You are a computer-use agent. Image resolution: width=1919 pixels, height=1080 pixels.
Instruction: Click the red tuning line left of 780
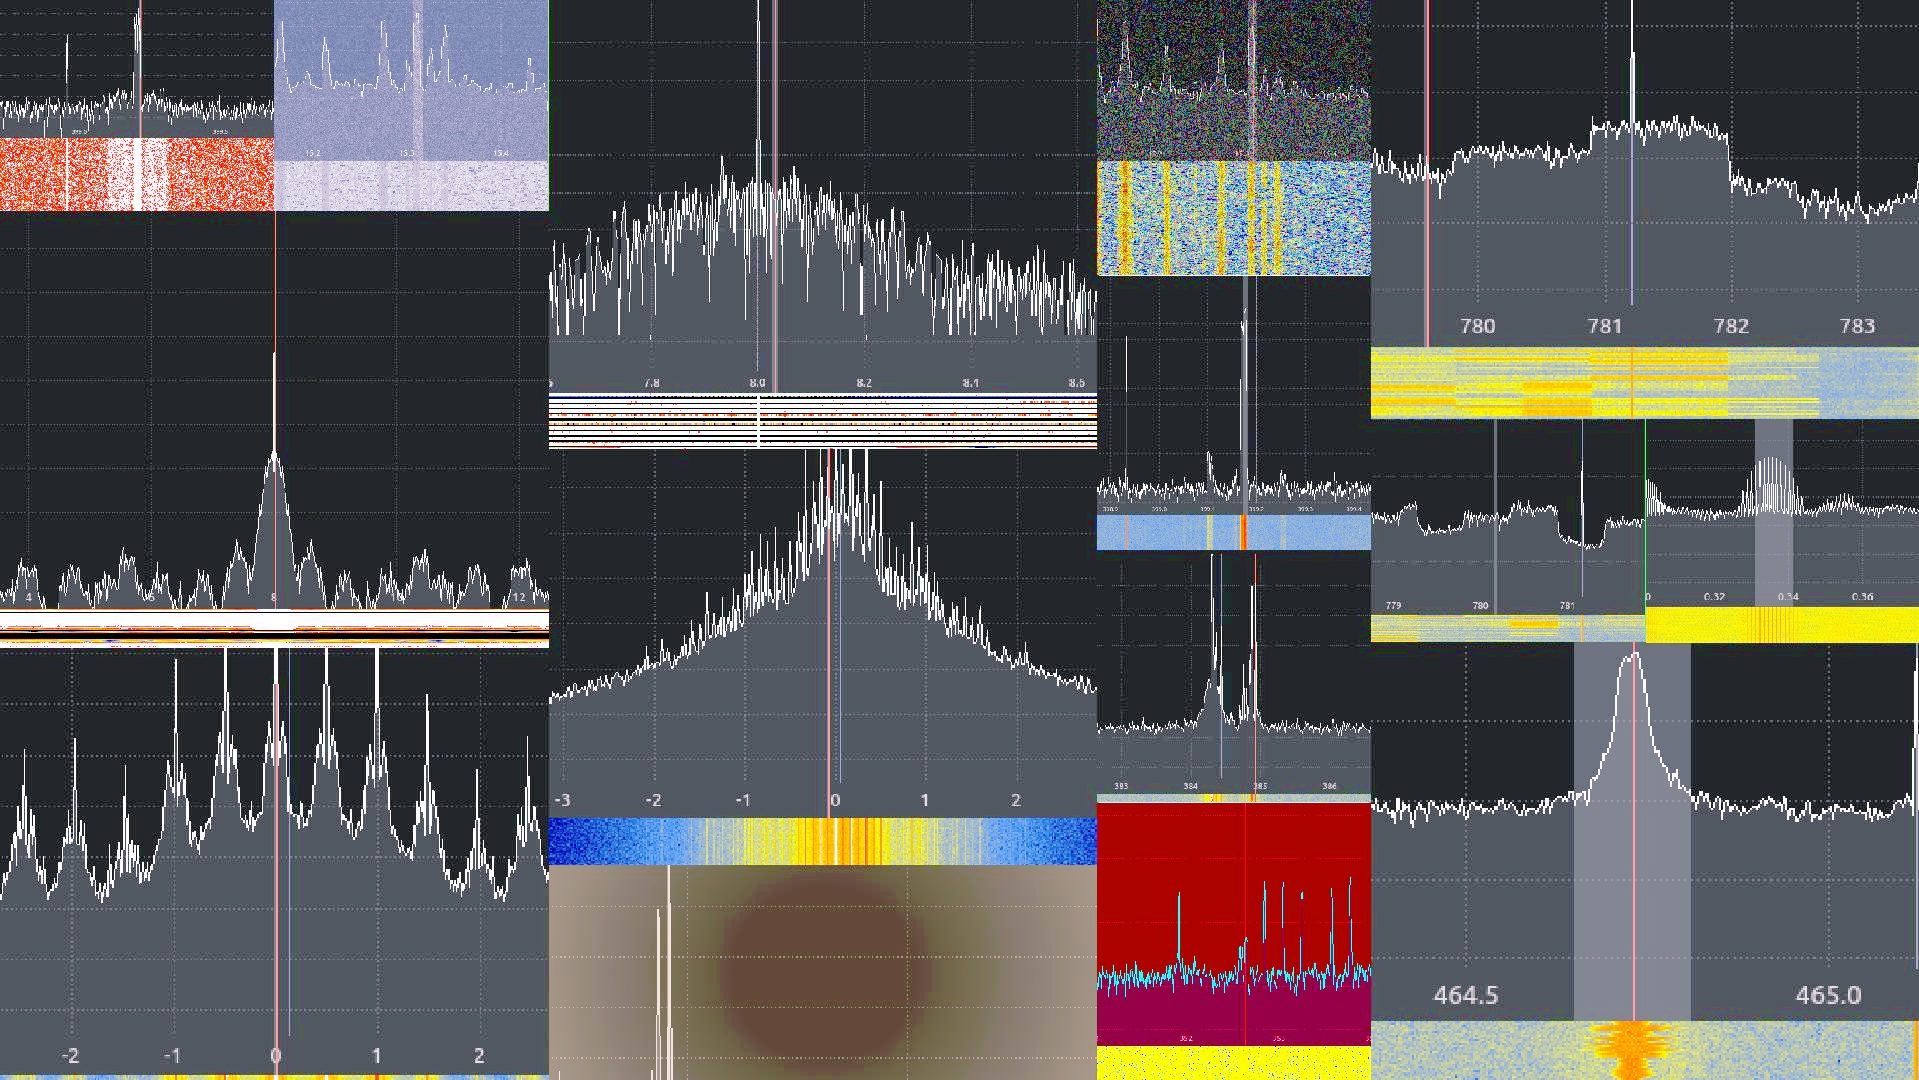[1427, 200]
